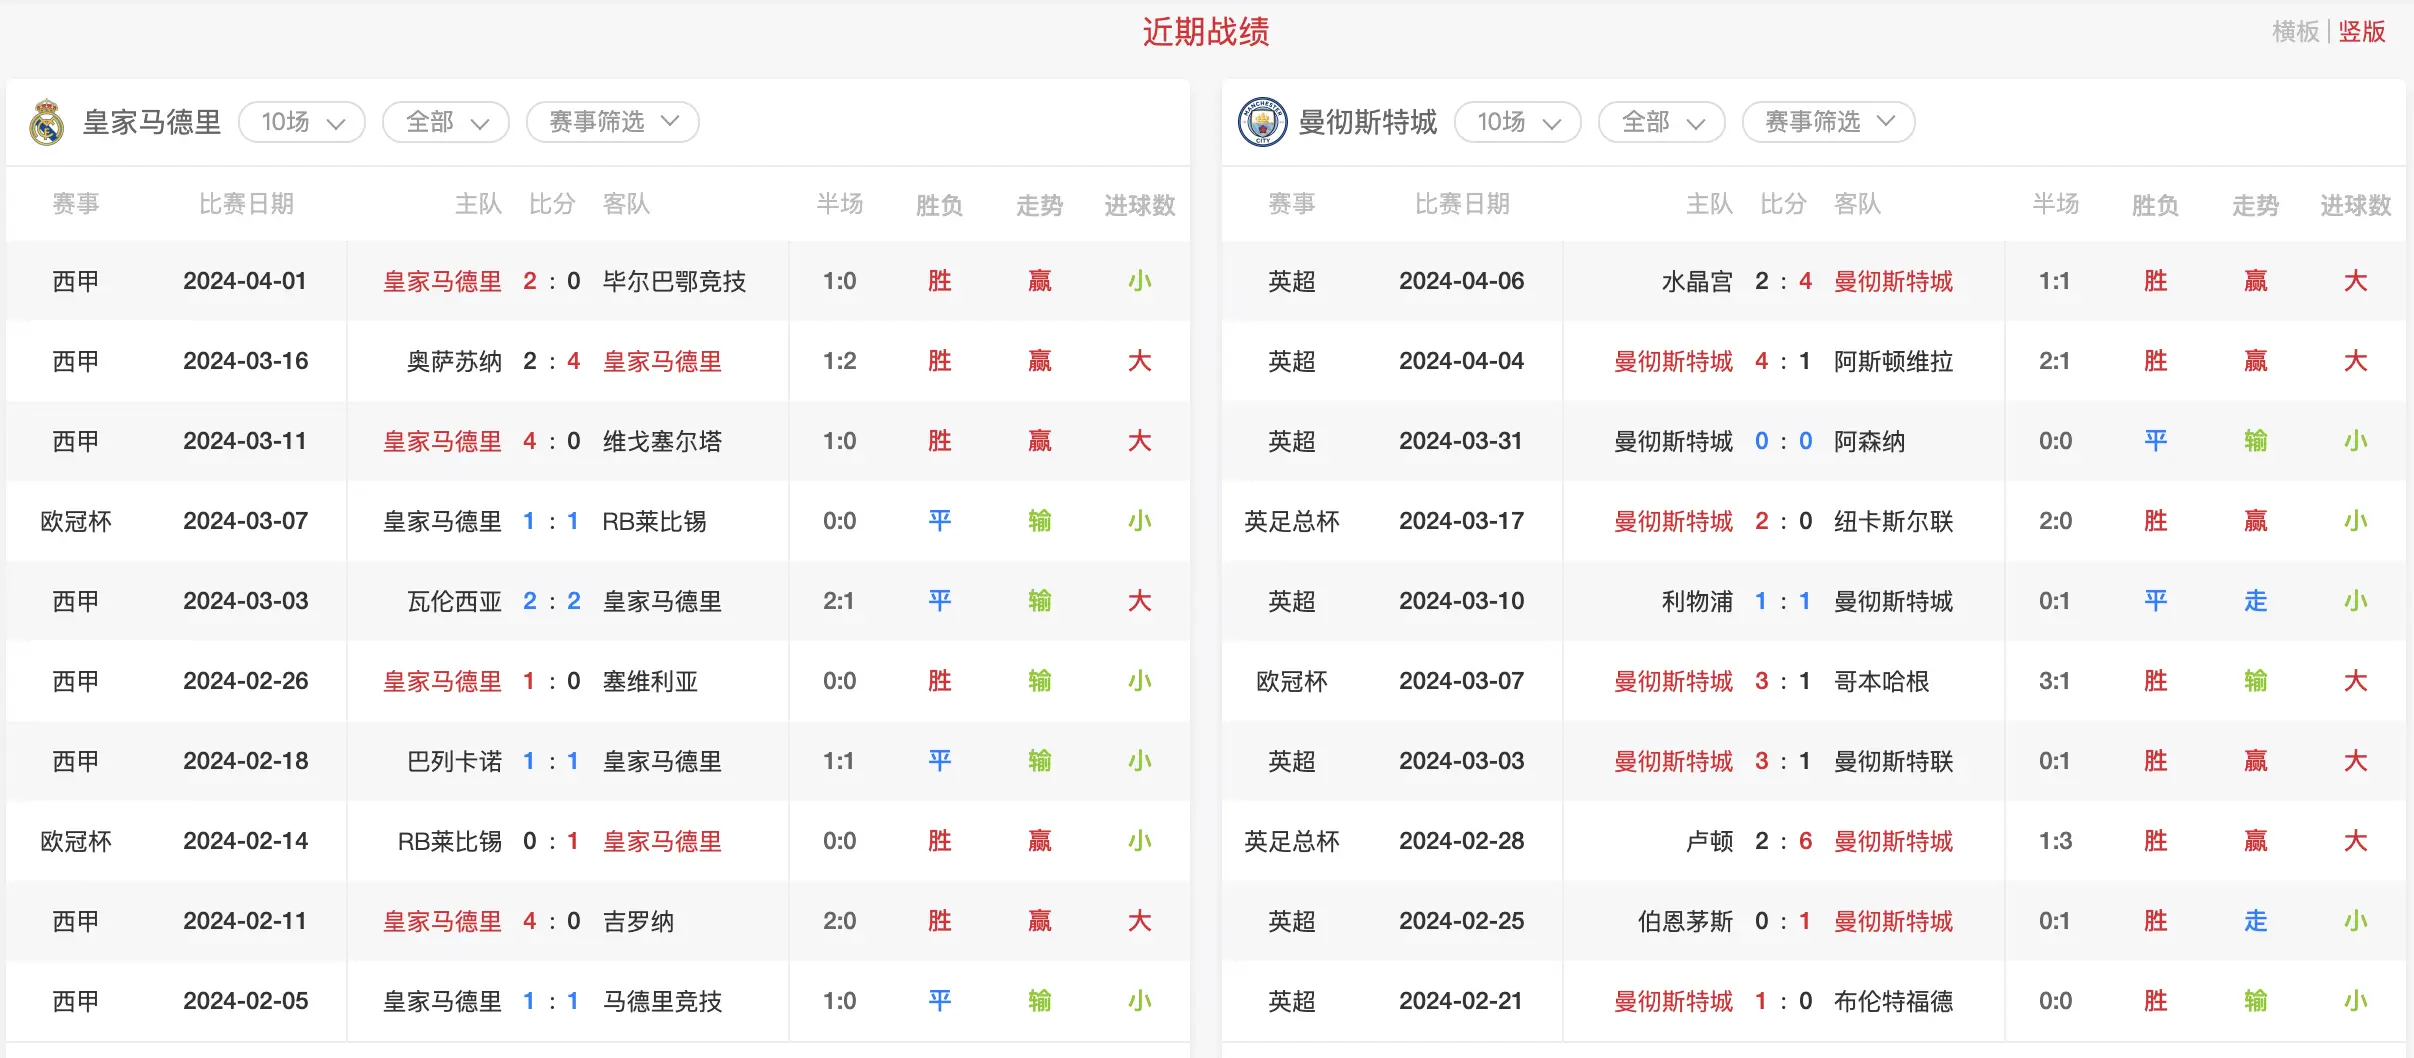
Task: Click half-time 3:1 in 哥本哈根 row
Action: pyautogui.click(x=2054, y=681)
